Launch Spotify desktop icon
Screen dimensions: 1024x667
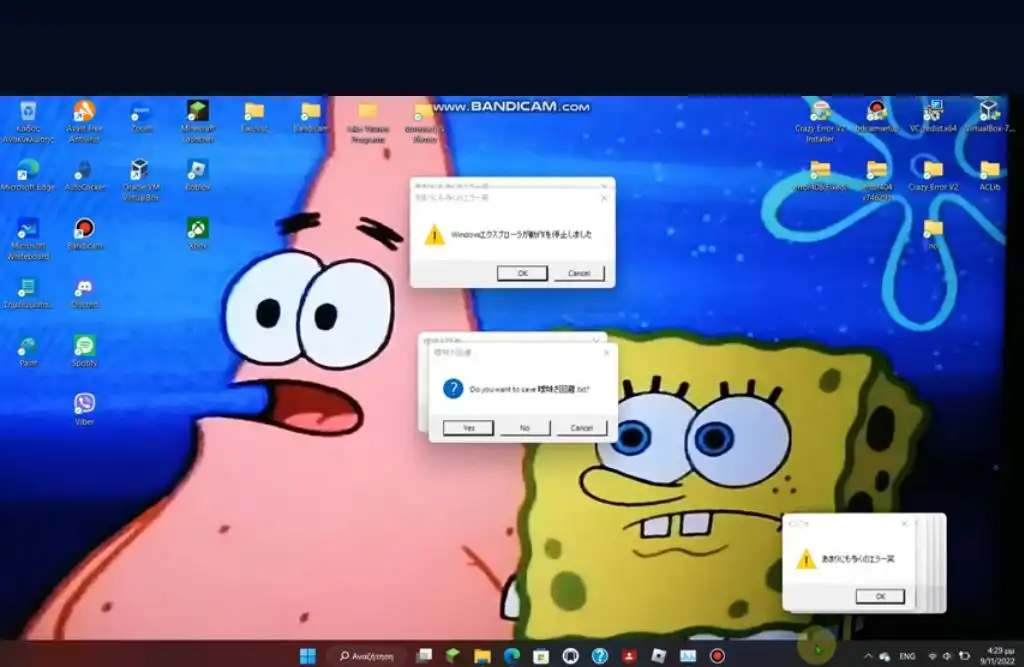[x=84, y=351]
